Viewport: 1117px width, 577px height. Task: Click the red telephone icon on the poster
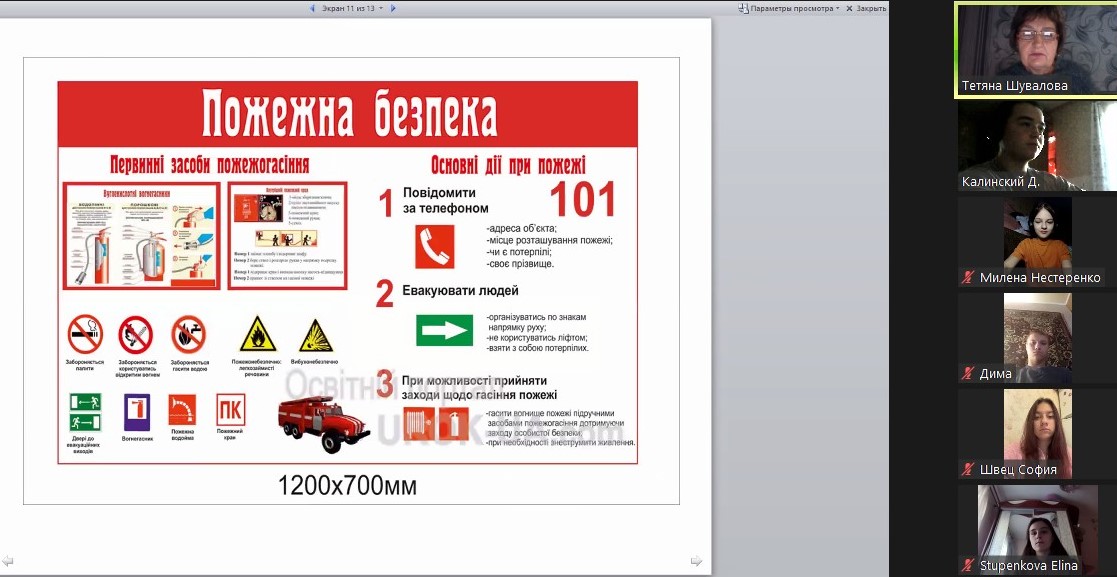[x=435, y=246]
